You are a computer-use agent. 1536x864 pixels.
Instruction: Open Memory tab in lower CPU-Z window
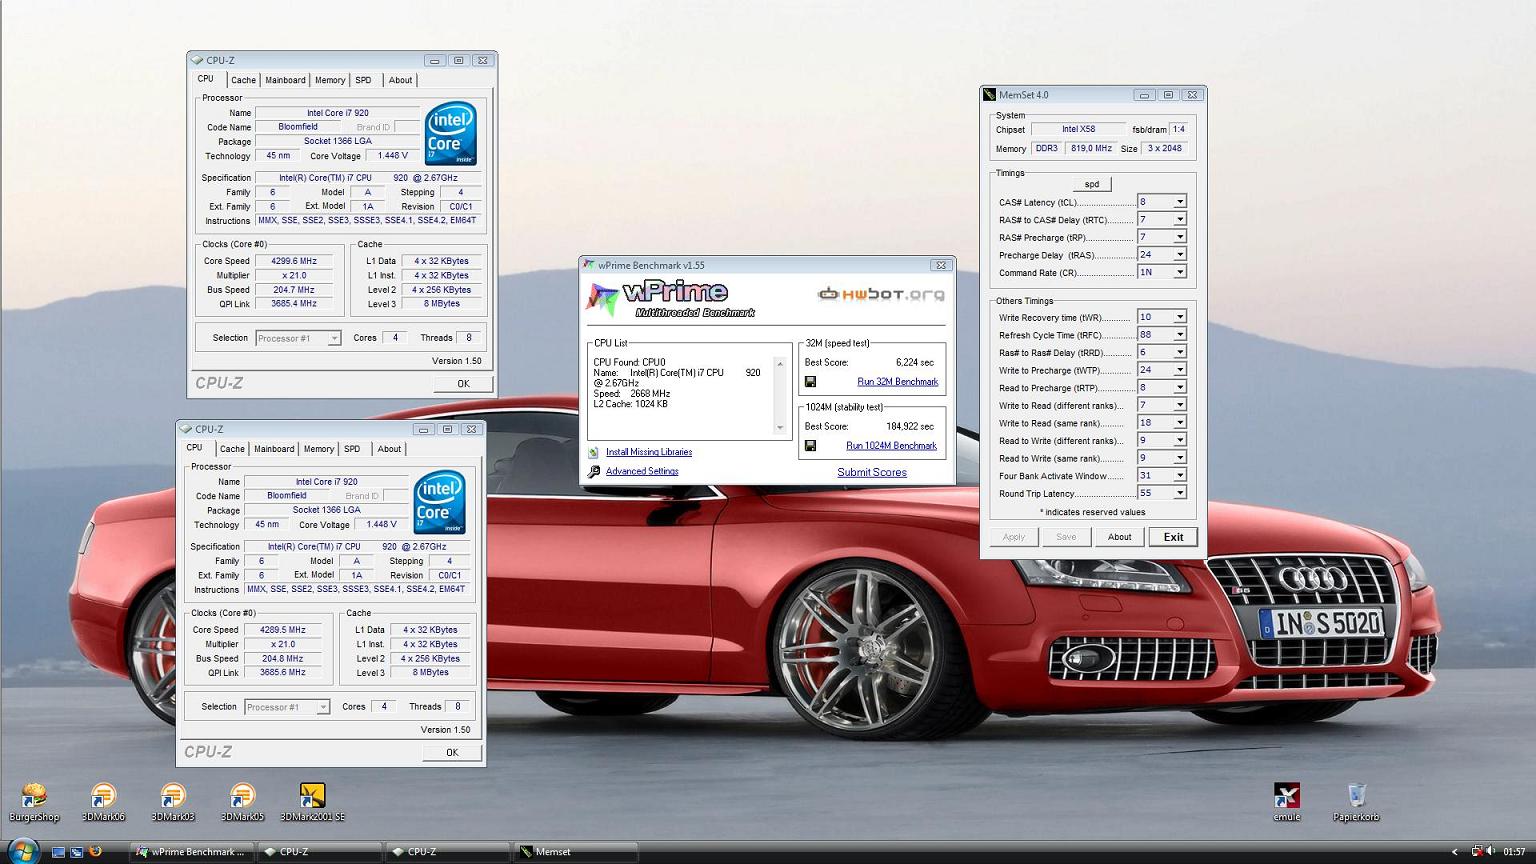click(319, 449)
